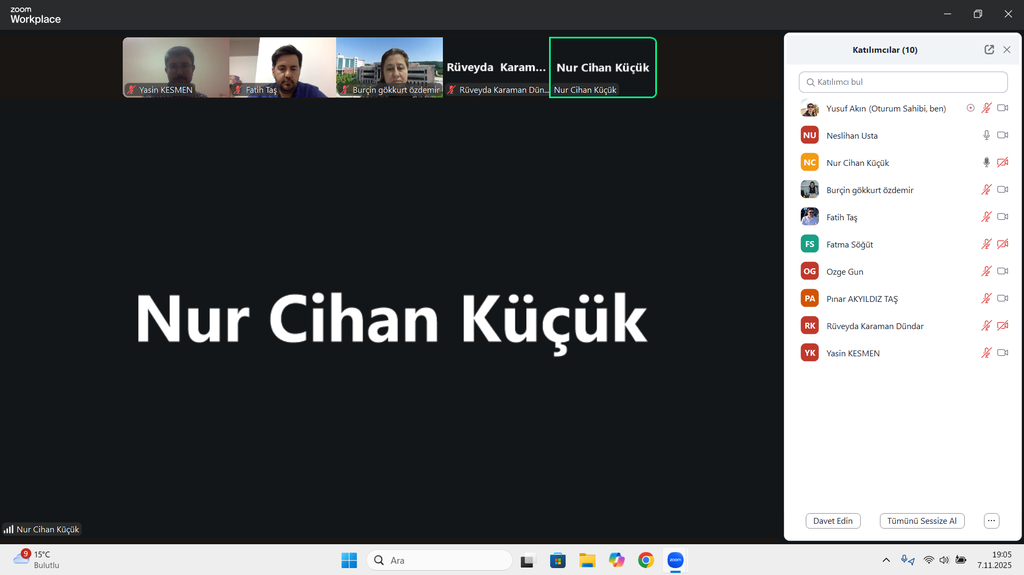Open the date and time flyout
1024x575 pixels.
[x=1000, y=559]
